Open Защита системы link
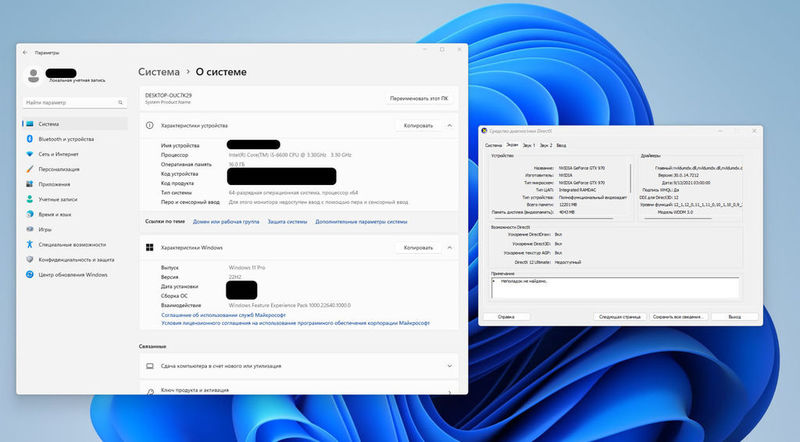 (287, 221)
